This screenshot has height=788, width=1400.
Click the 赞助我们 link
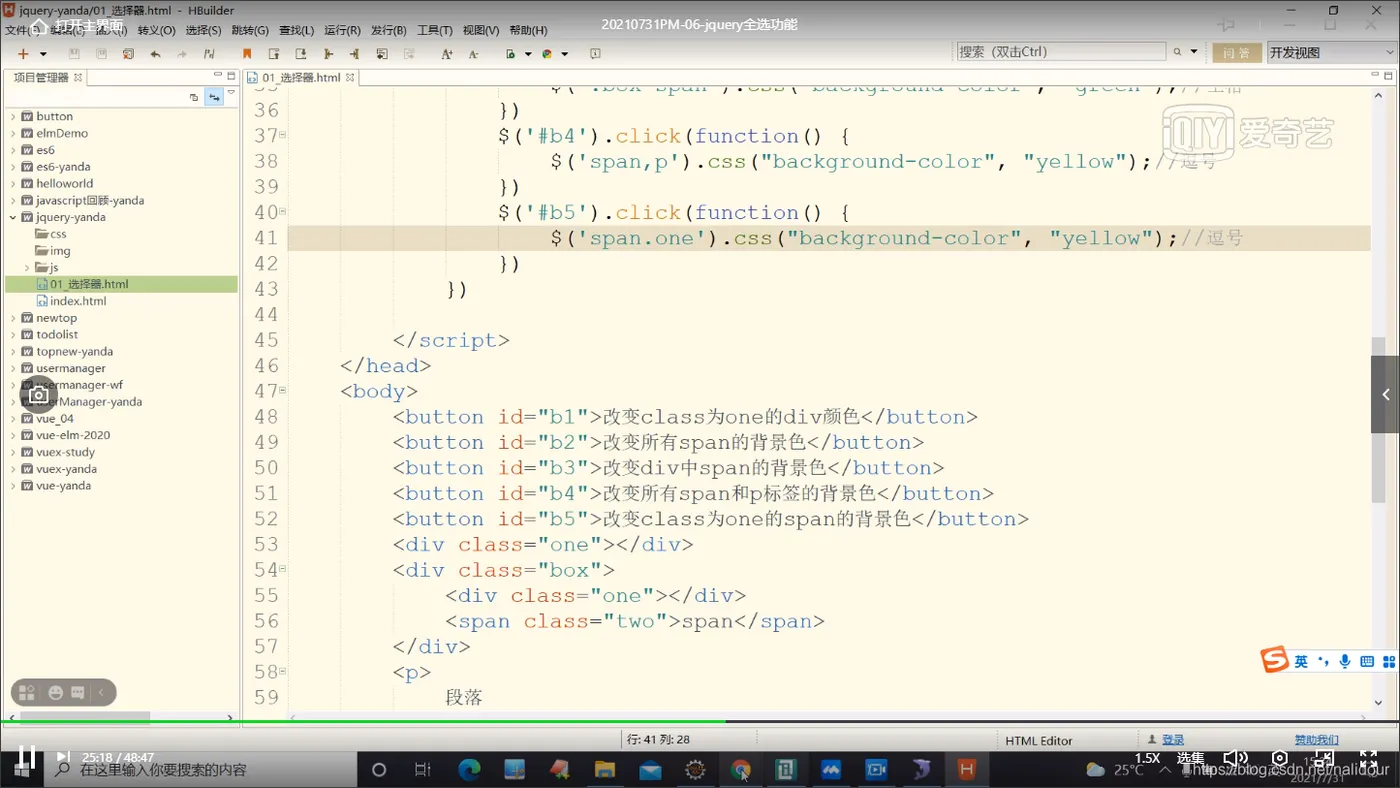tap(1316, 740)
